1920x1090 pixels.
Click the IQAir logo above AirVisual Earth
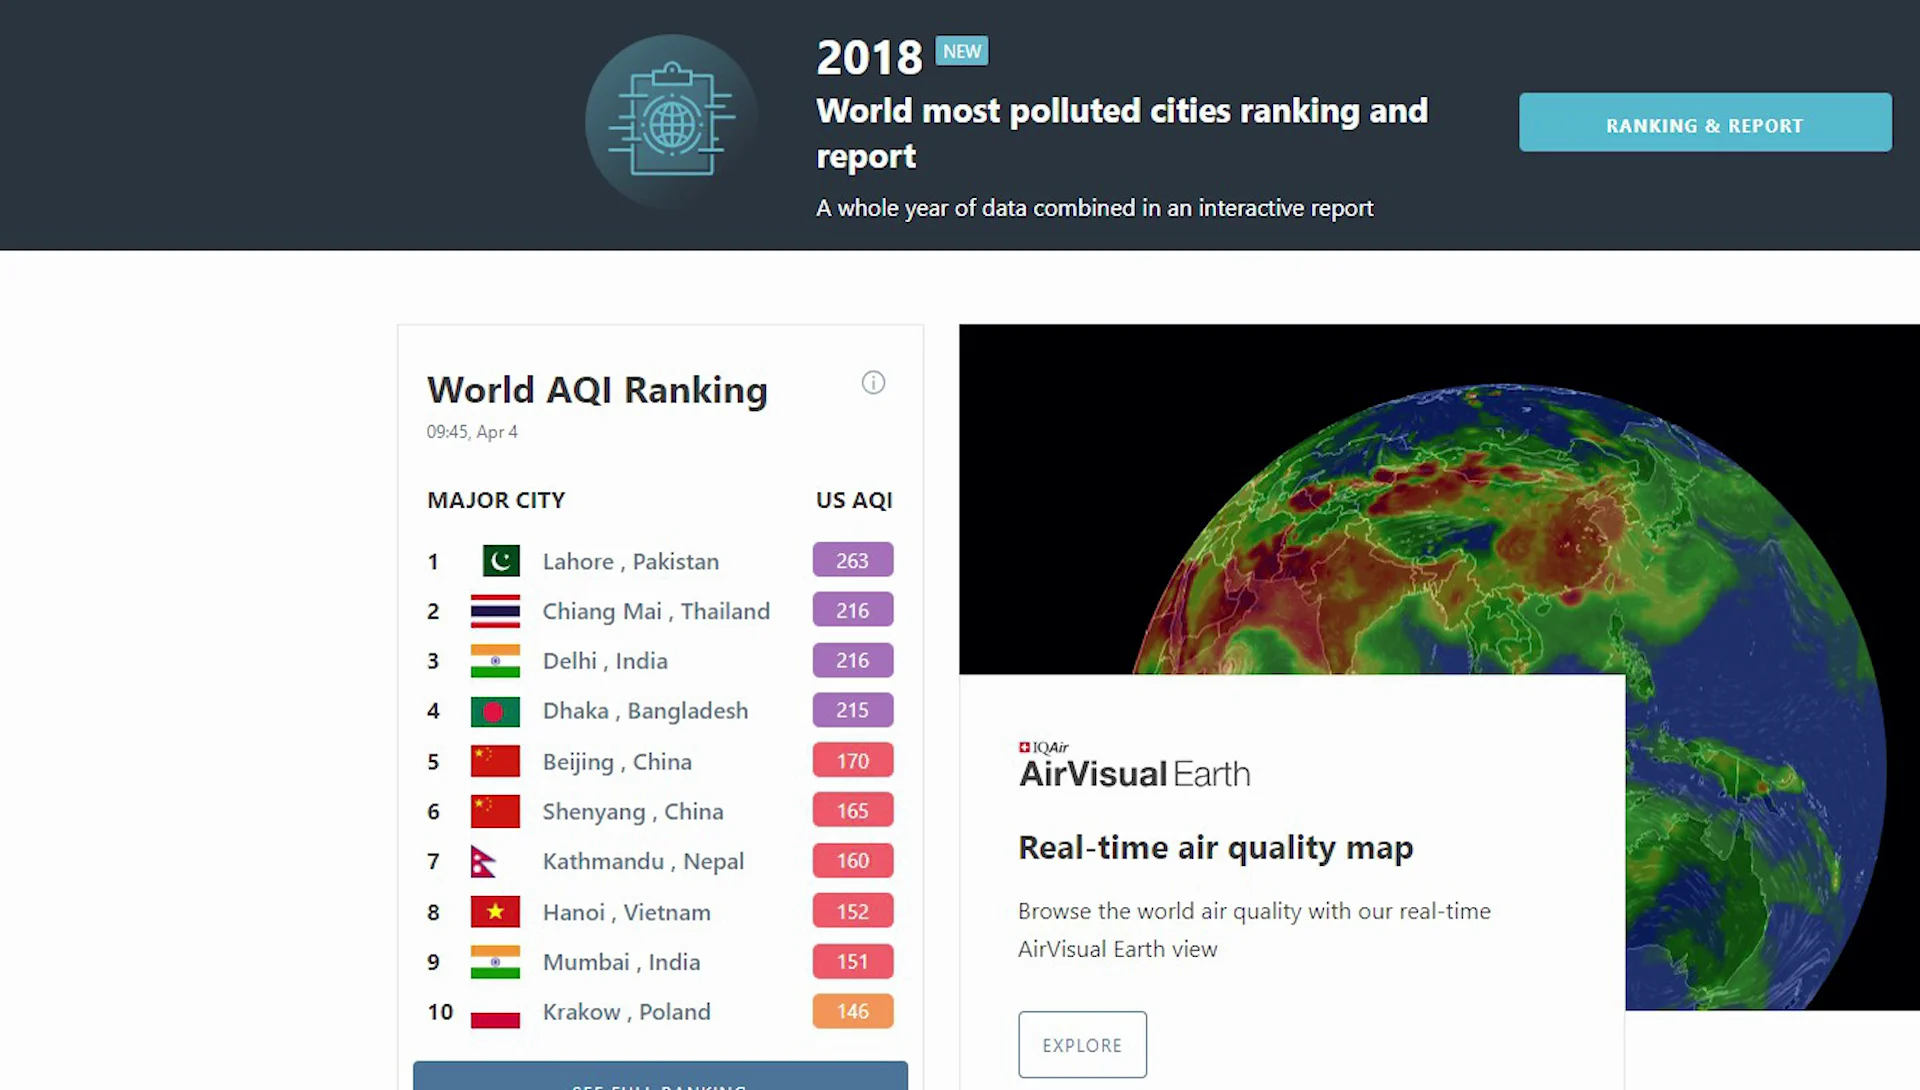coord(1044,747)
